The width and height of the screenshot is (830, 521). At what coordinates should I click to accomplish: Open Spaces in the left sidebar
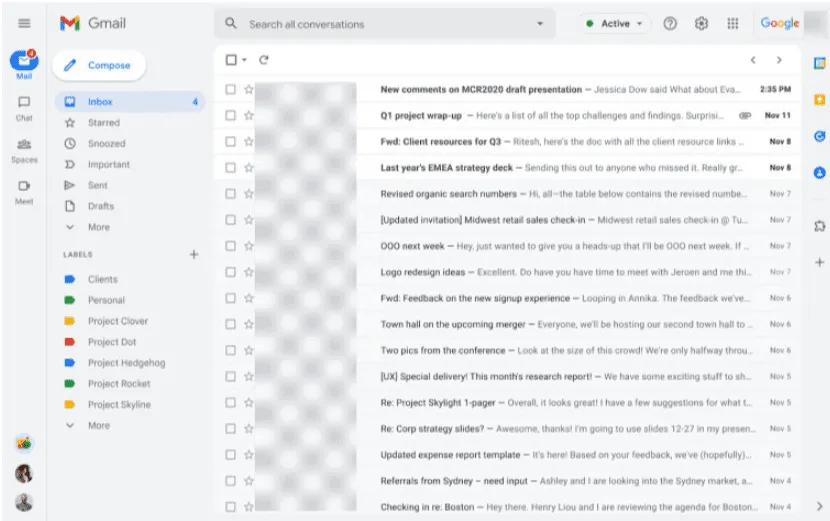(x=24, y=149)
